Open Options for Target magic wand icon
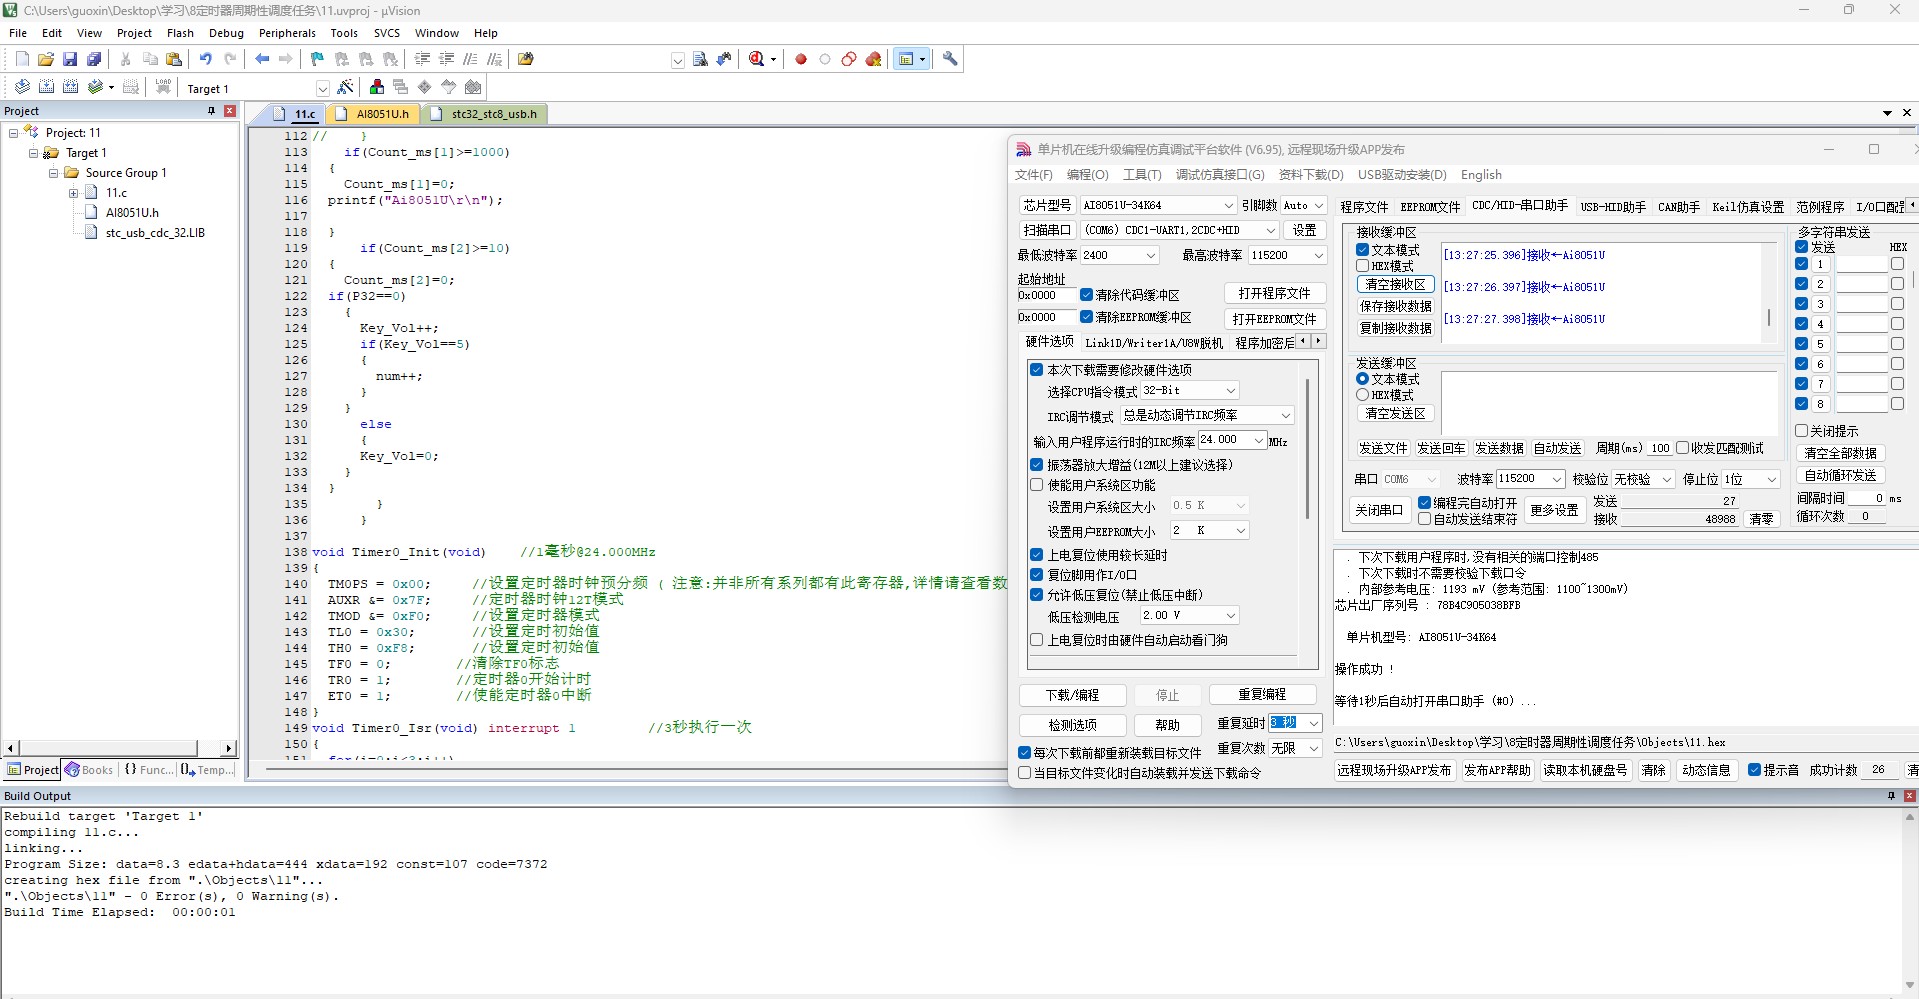 click(345, 87)
